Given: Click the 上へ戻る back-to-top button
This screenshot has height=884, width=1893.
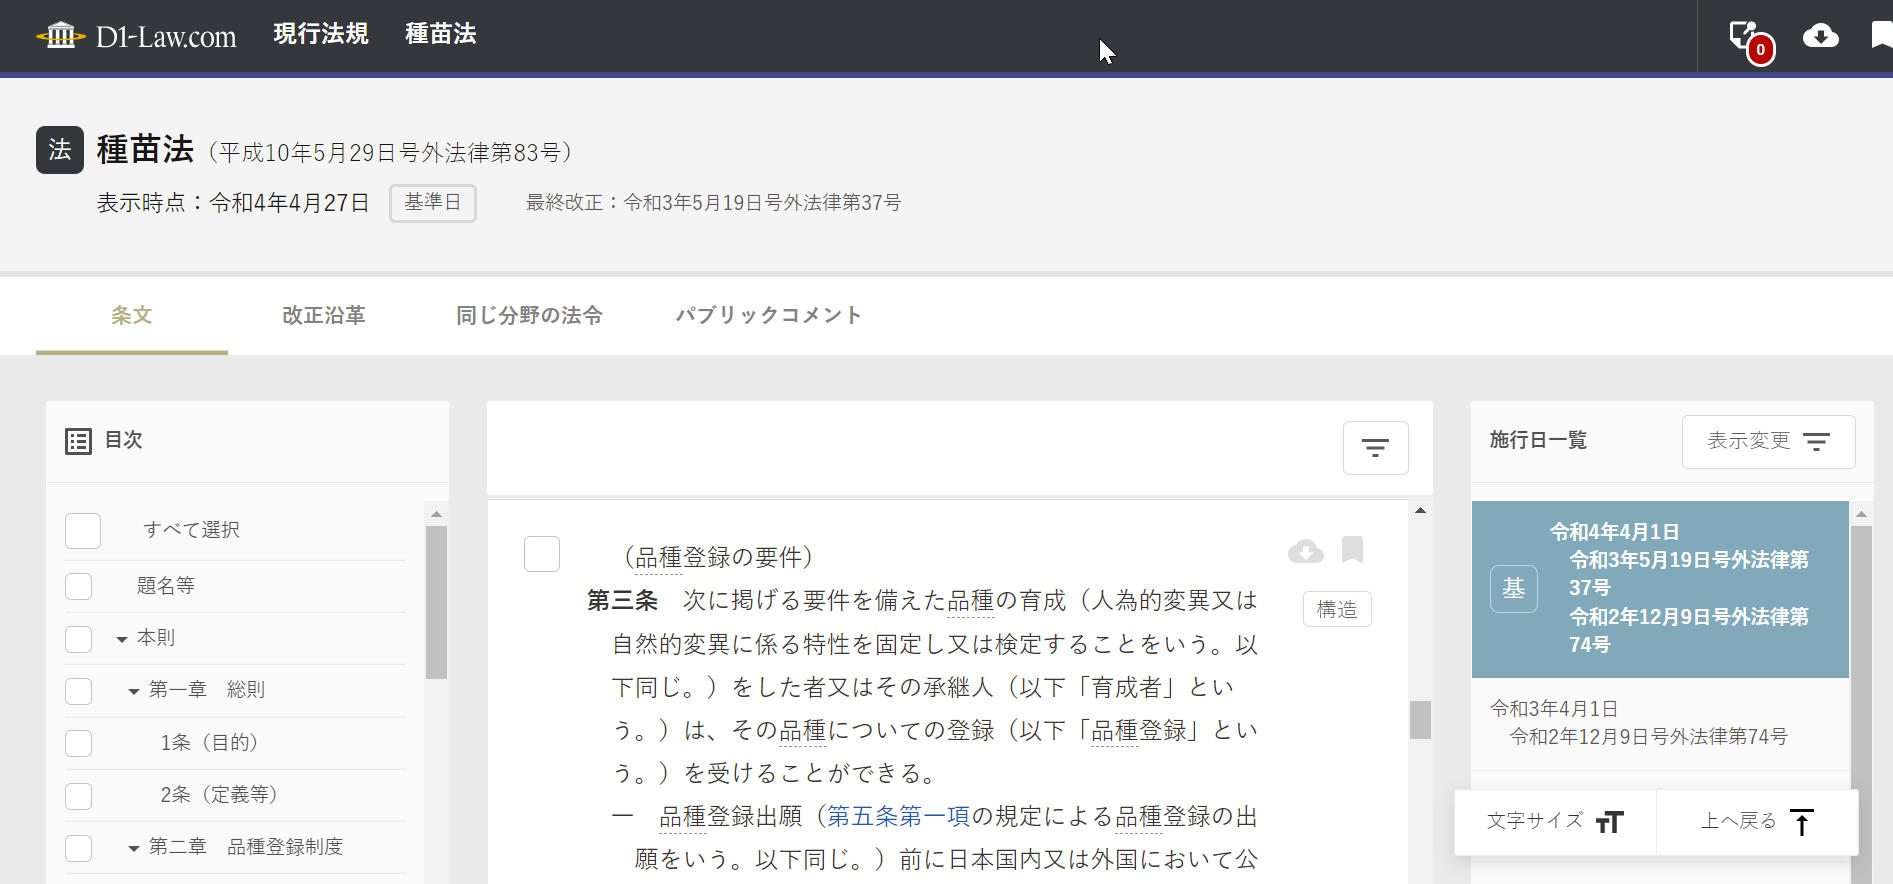Looking at the screenshot, I should click(x=1757, y=822).
